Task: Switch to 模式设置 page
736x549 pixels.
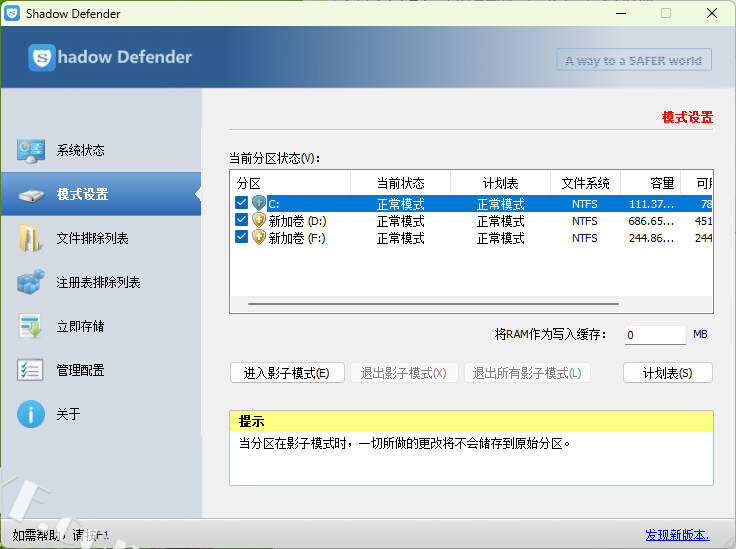Action: click(x=101, y=194)
